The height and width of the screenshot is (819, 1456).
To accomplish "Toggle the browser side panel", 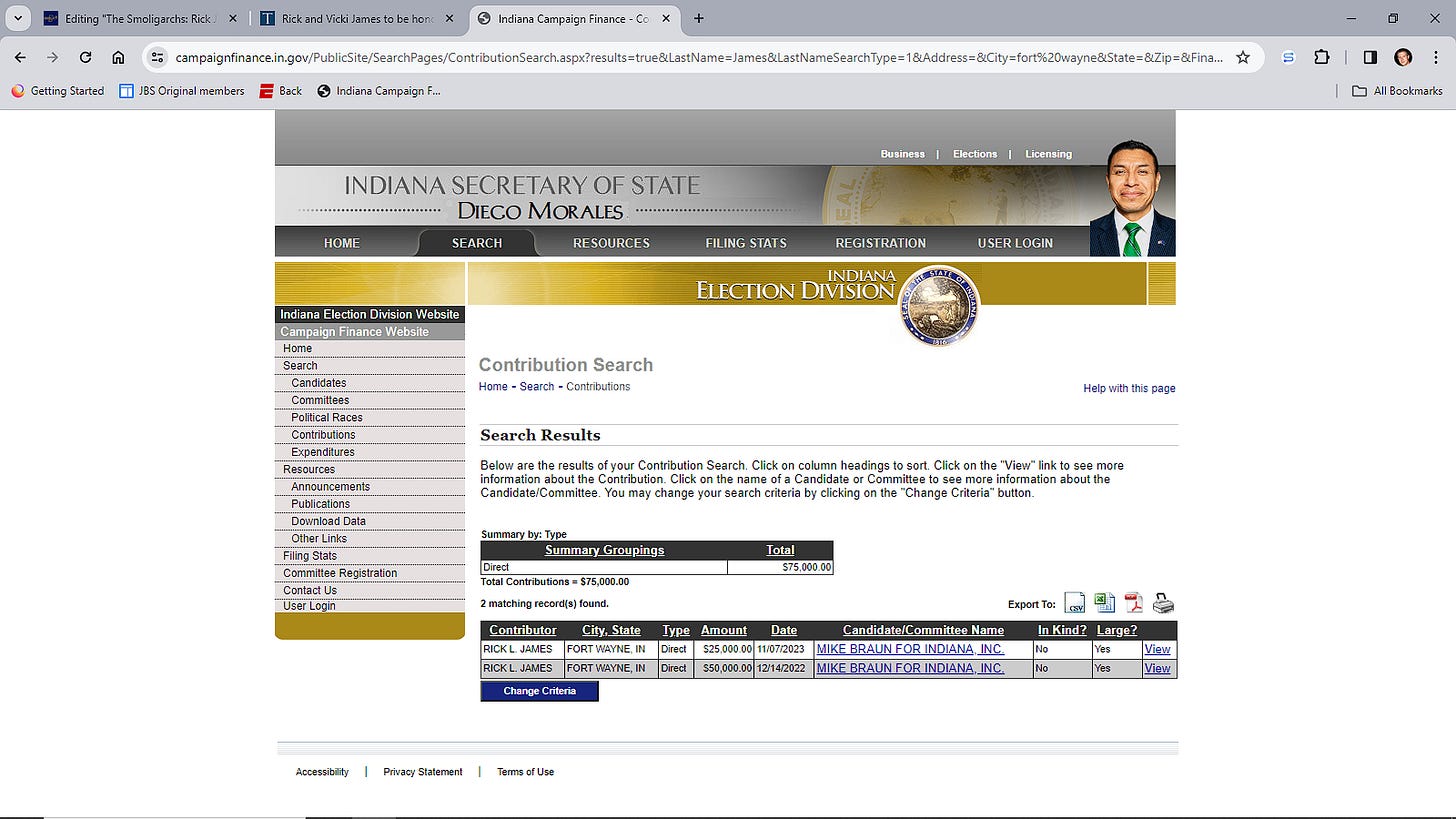I will (x=1370, y=57).
